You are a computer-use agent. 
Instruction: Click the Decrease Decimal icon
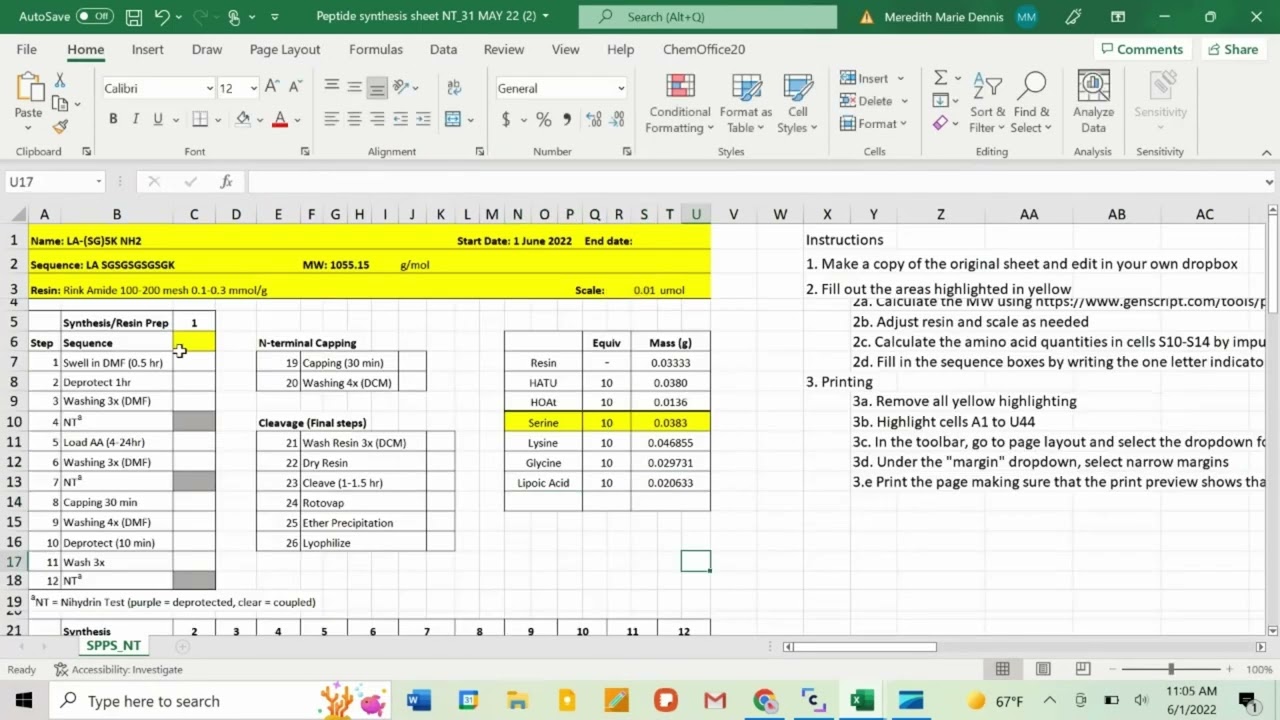pos(615,119)
